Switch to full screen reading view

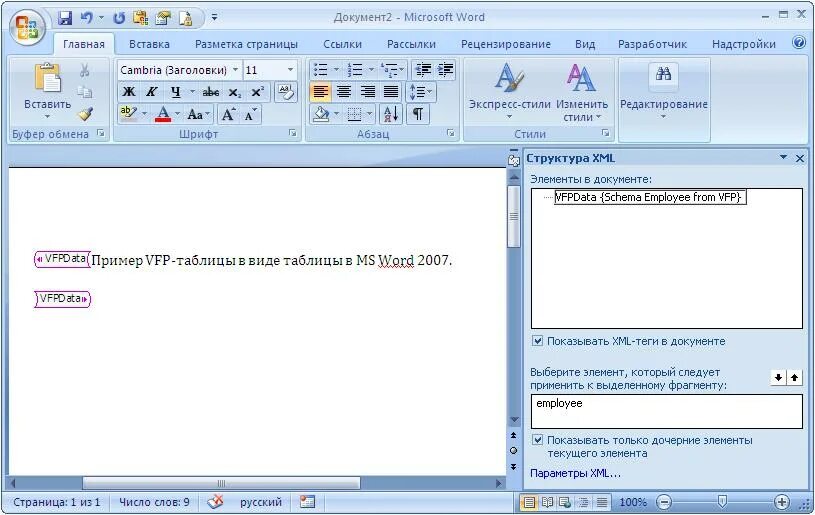click(x=547, y=503)
